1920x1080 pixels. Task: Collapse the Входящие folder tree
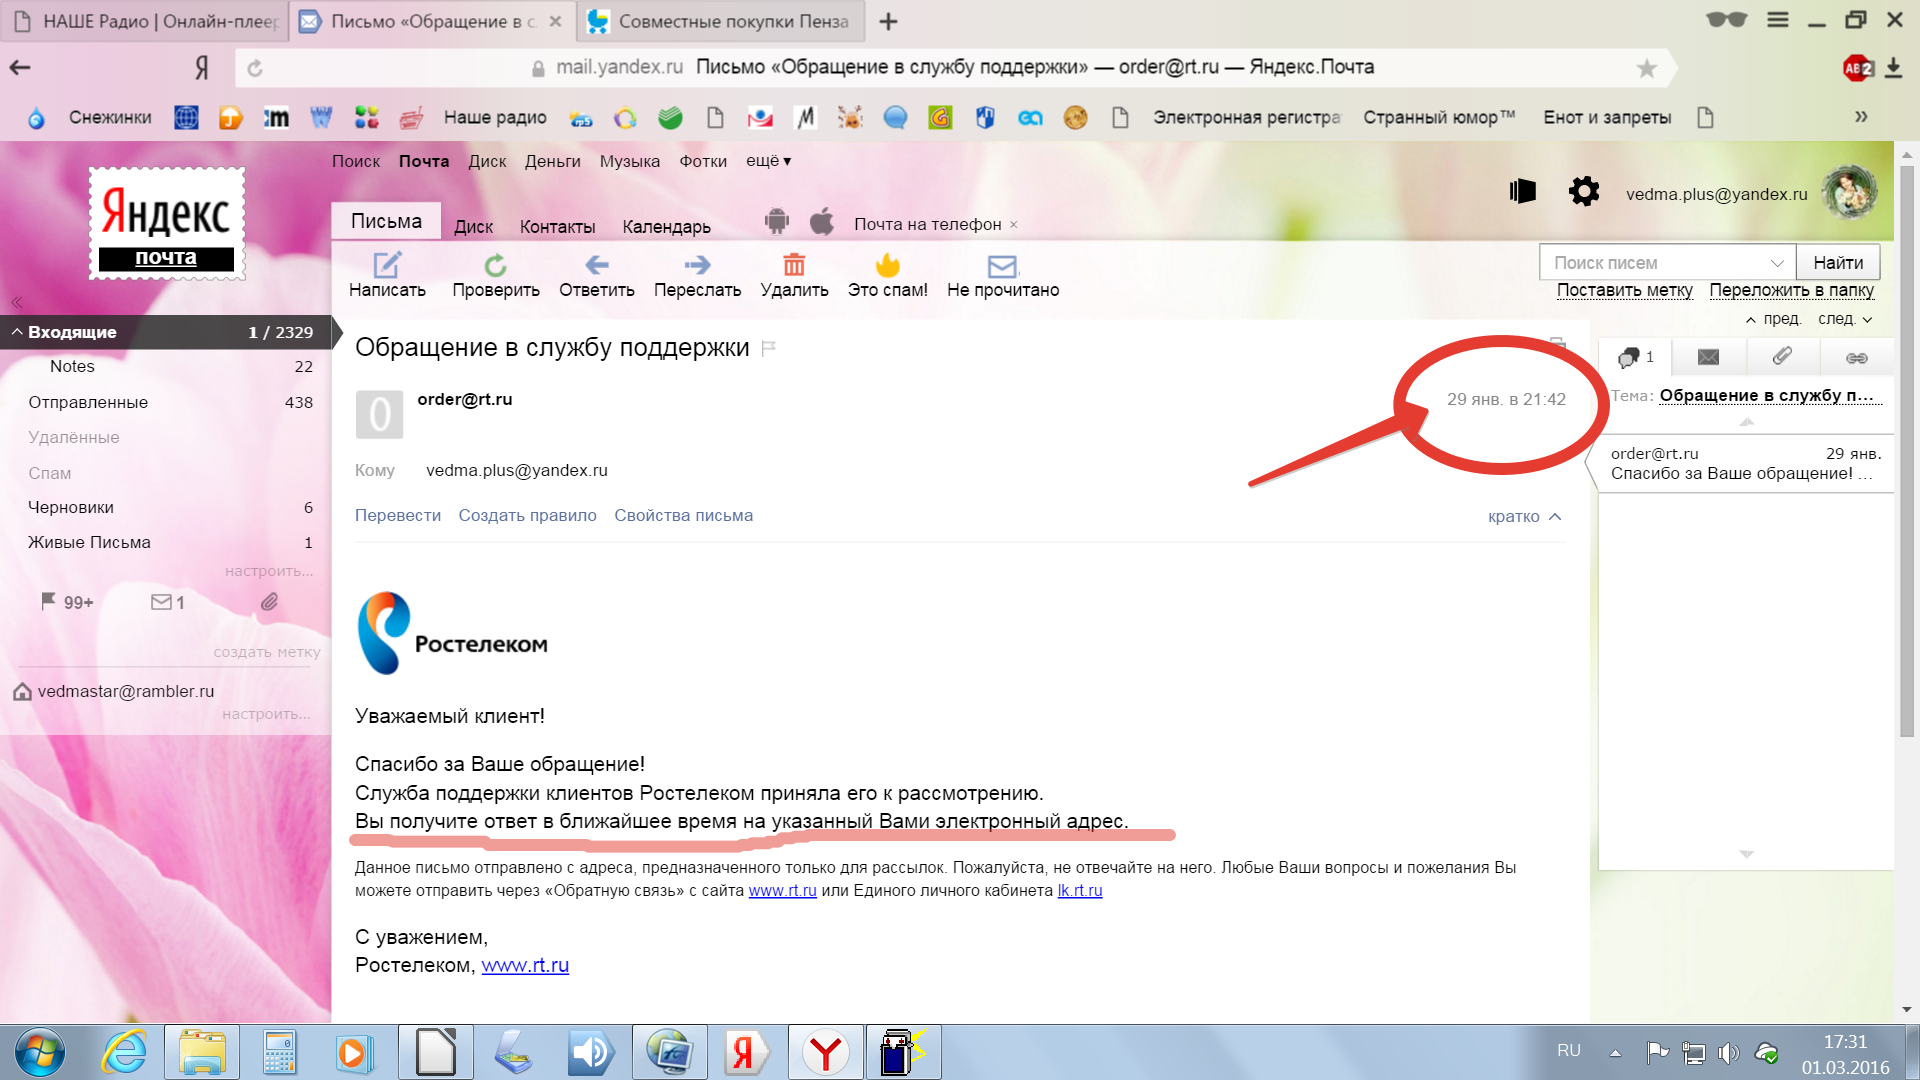click(17, 332)
